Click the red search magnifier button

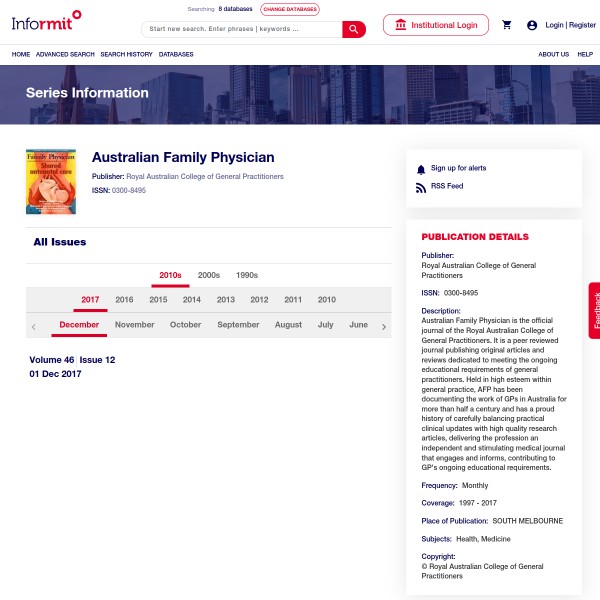tap(354, 29)
